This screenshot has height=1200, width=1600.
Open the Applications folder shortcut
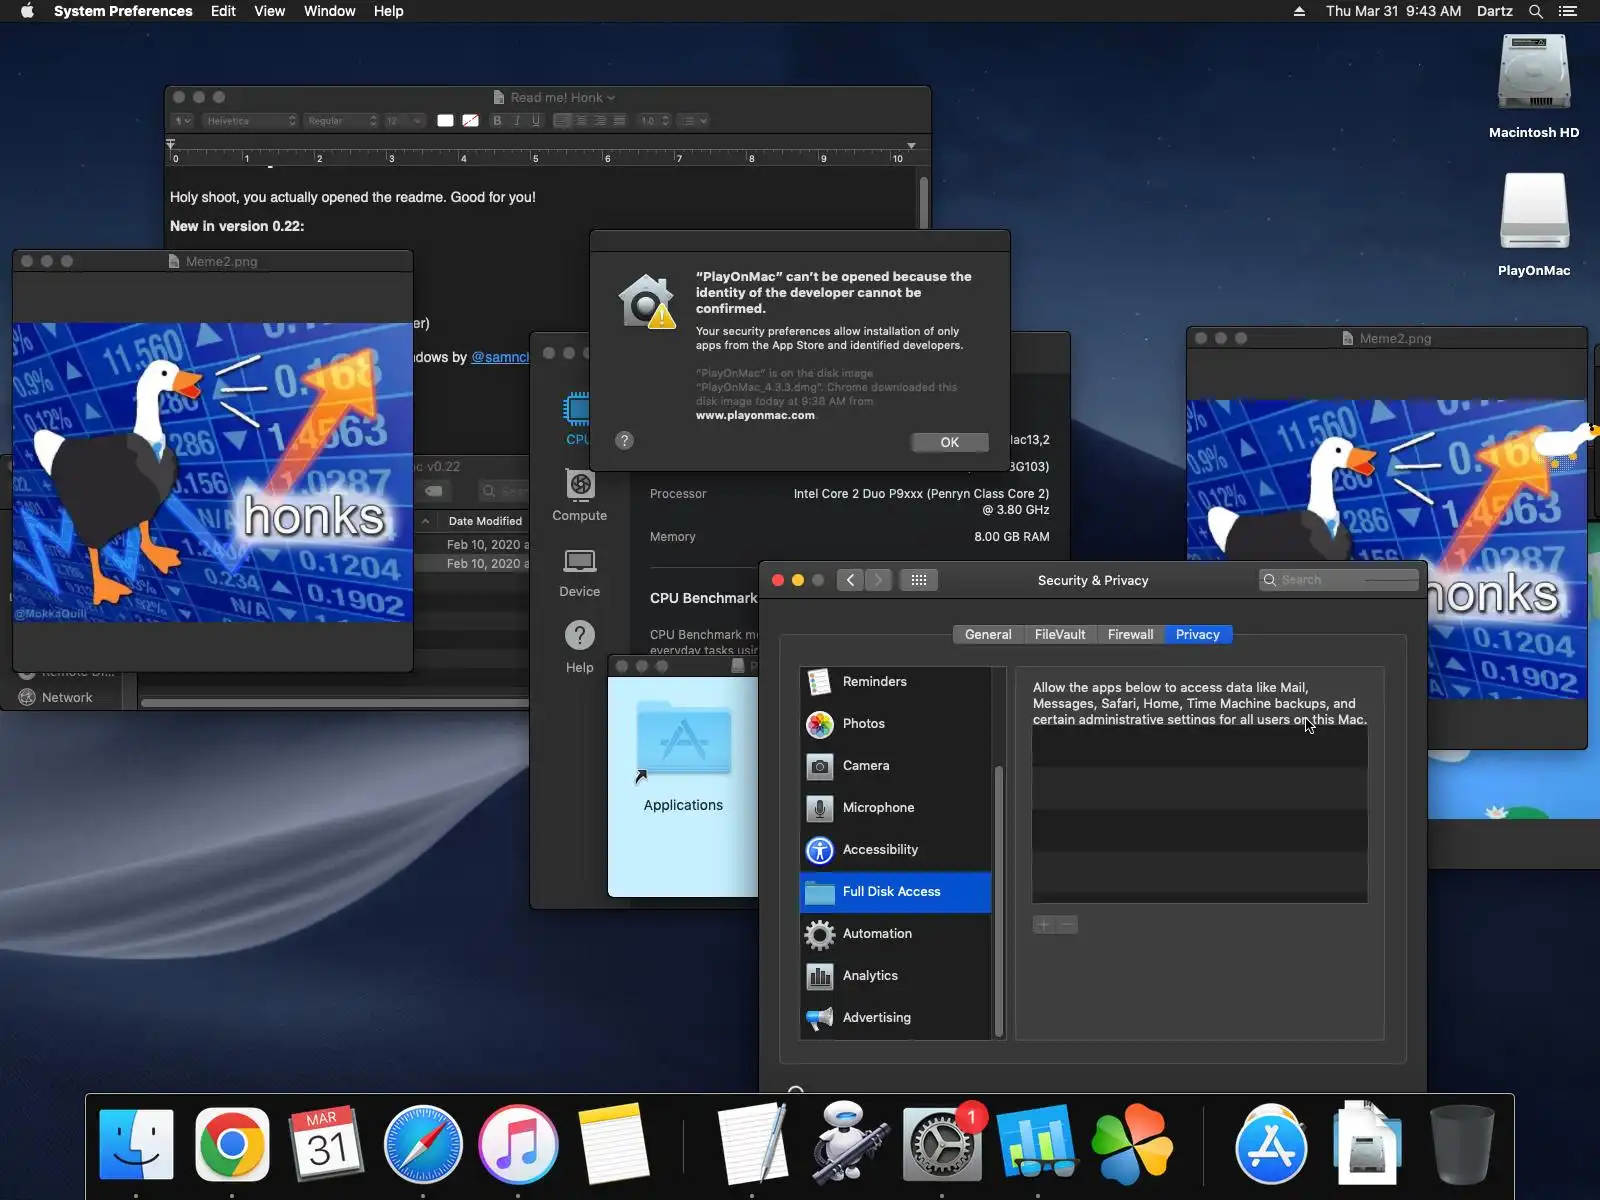(683, 757)
